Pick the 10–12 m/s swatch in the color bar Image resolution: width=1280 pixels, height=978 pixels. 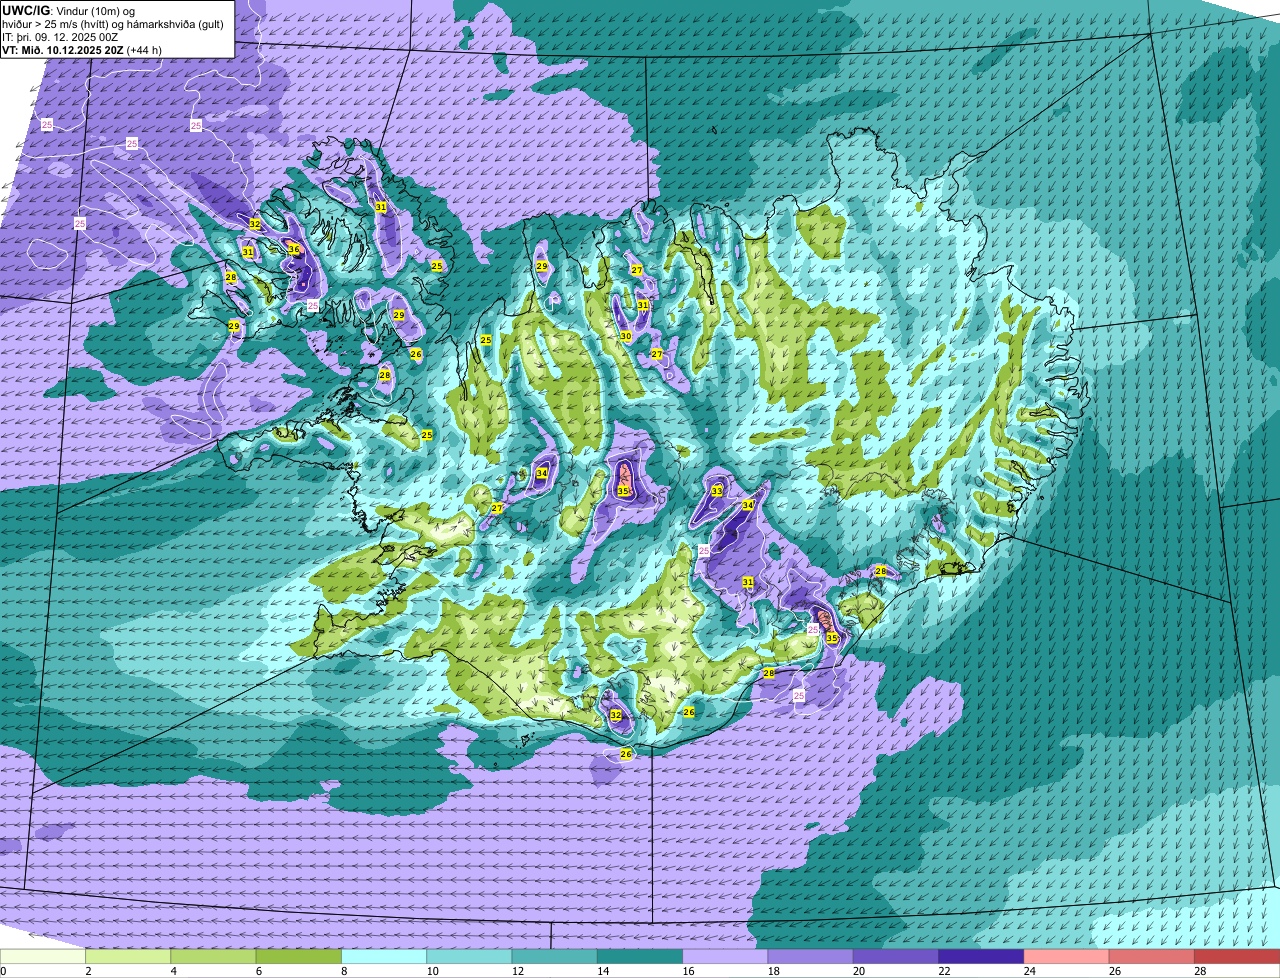tap(469, 957)
